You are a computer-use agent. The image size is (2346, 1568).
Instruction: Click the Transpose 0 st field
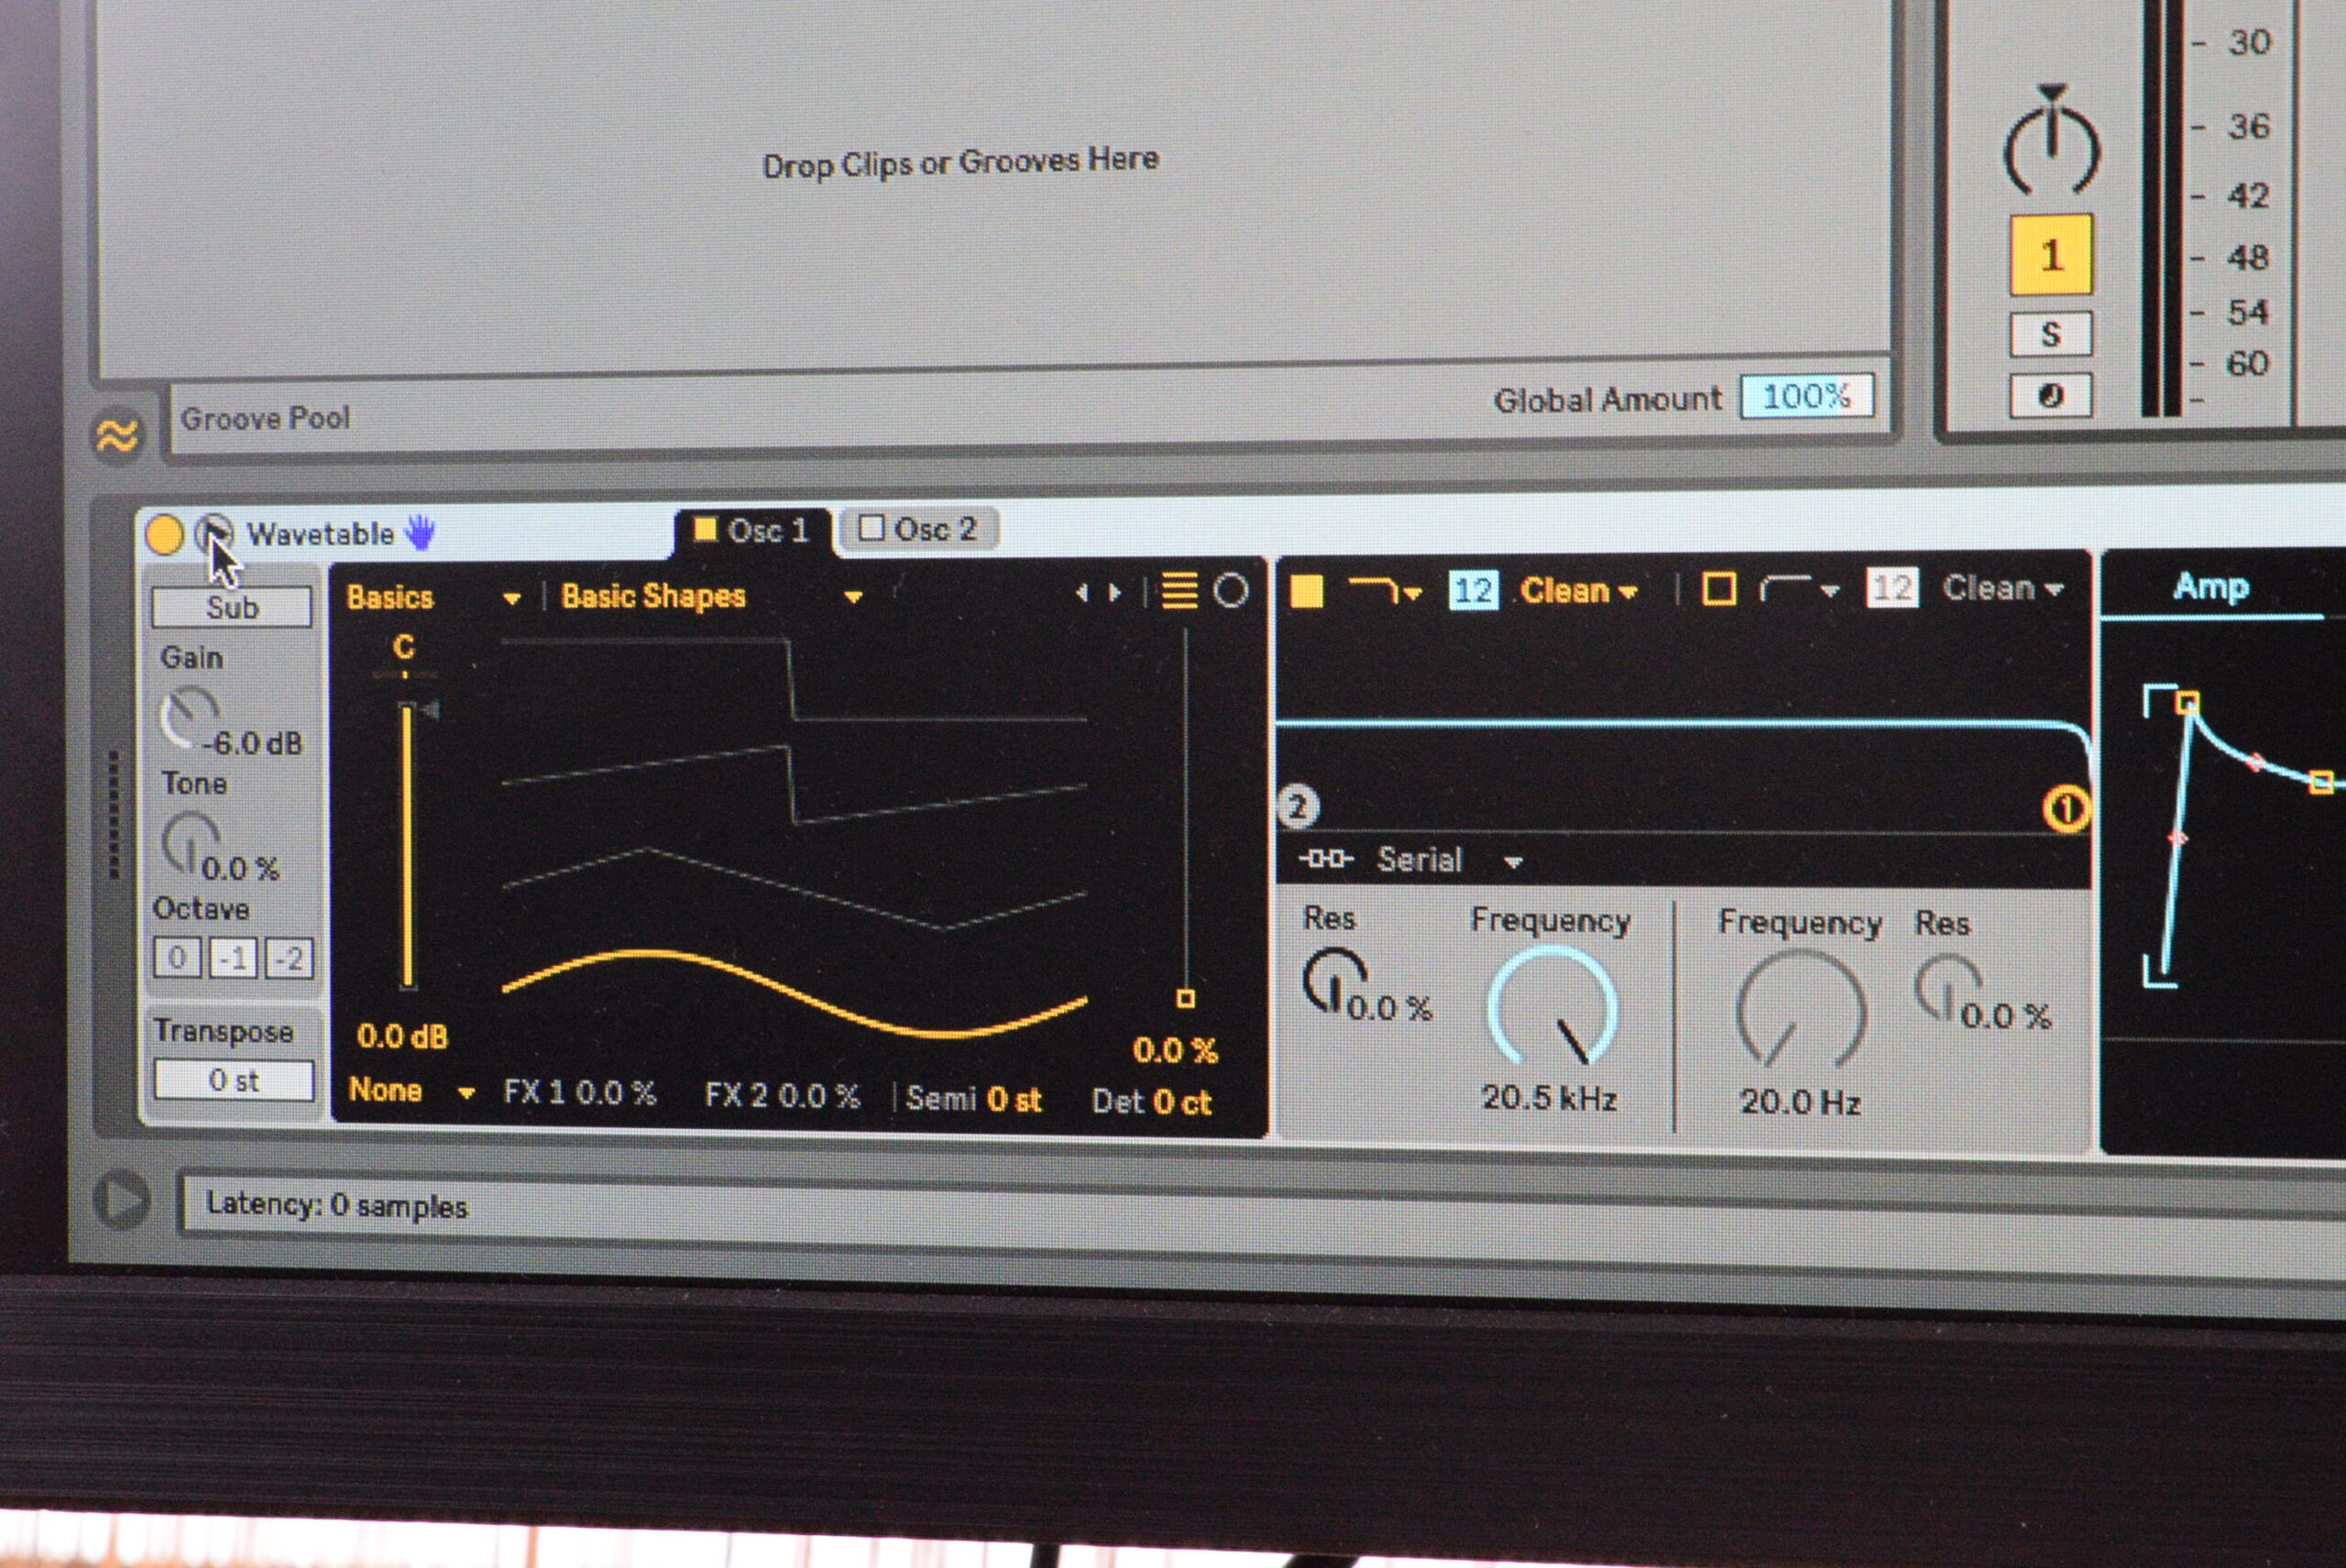click(233, 1080)
